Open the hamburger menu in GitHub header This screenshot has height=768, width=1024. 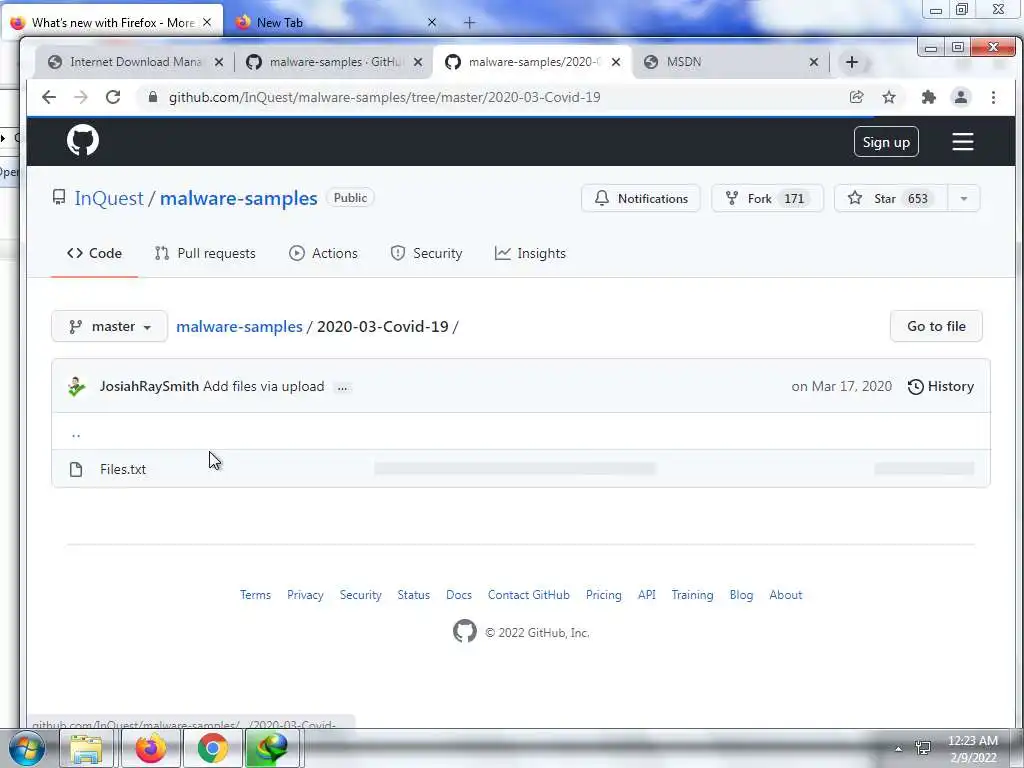click(962, 142)
